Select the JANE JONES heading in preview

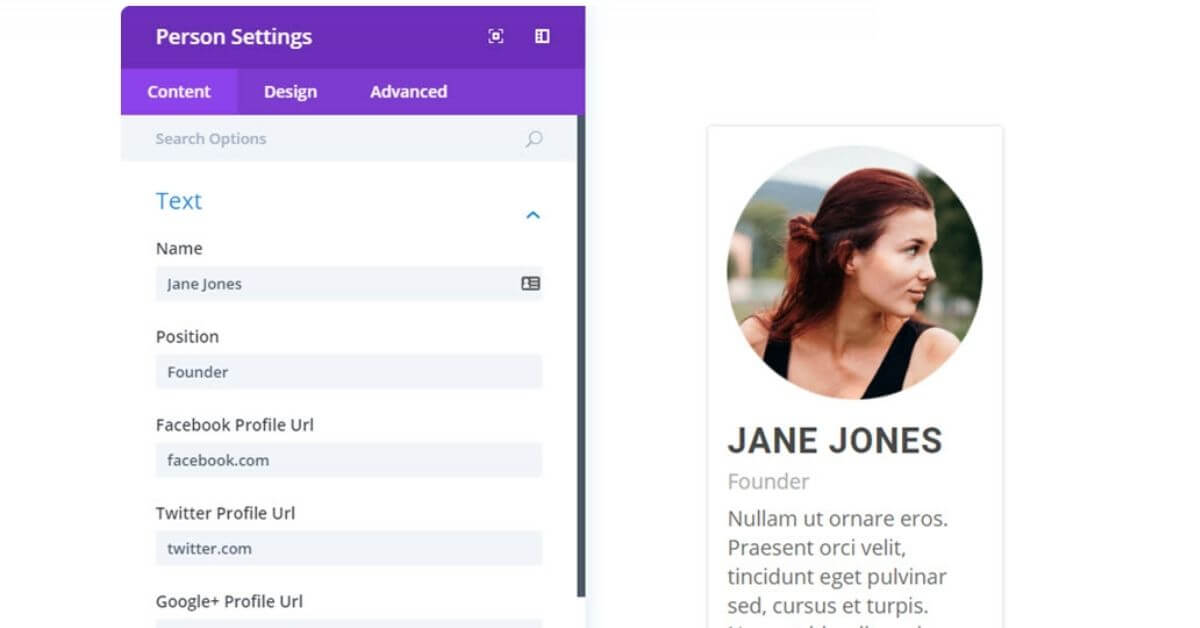click(x=836, y=439)
